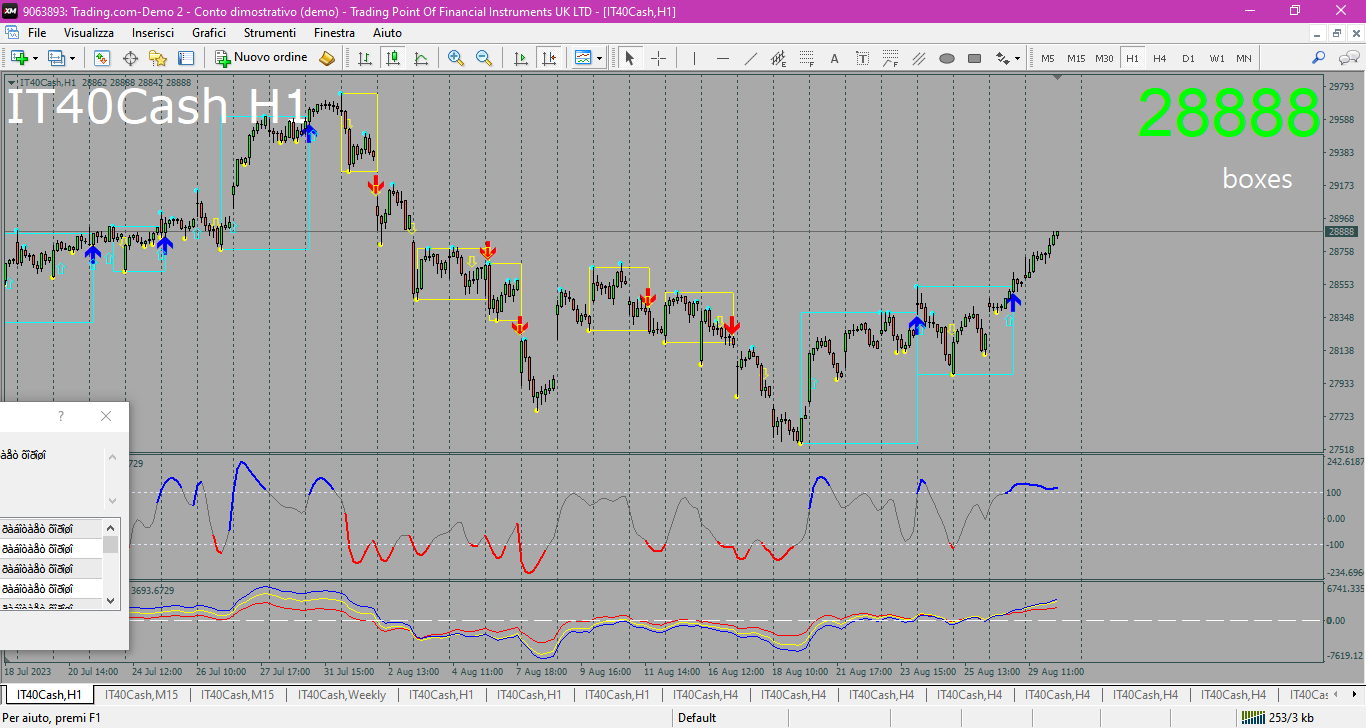Click the arrows objects icon
Viewport: 1366px width, 728px height.
(1002, 58)
